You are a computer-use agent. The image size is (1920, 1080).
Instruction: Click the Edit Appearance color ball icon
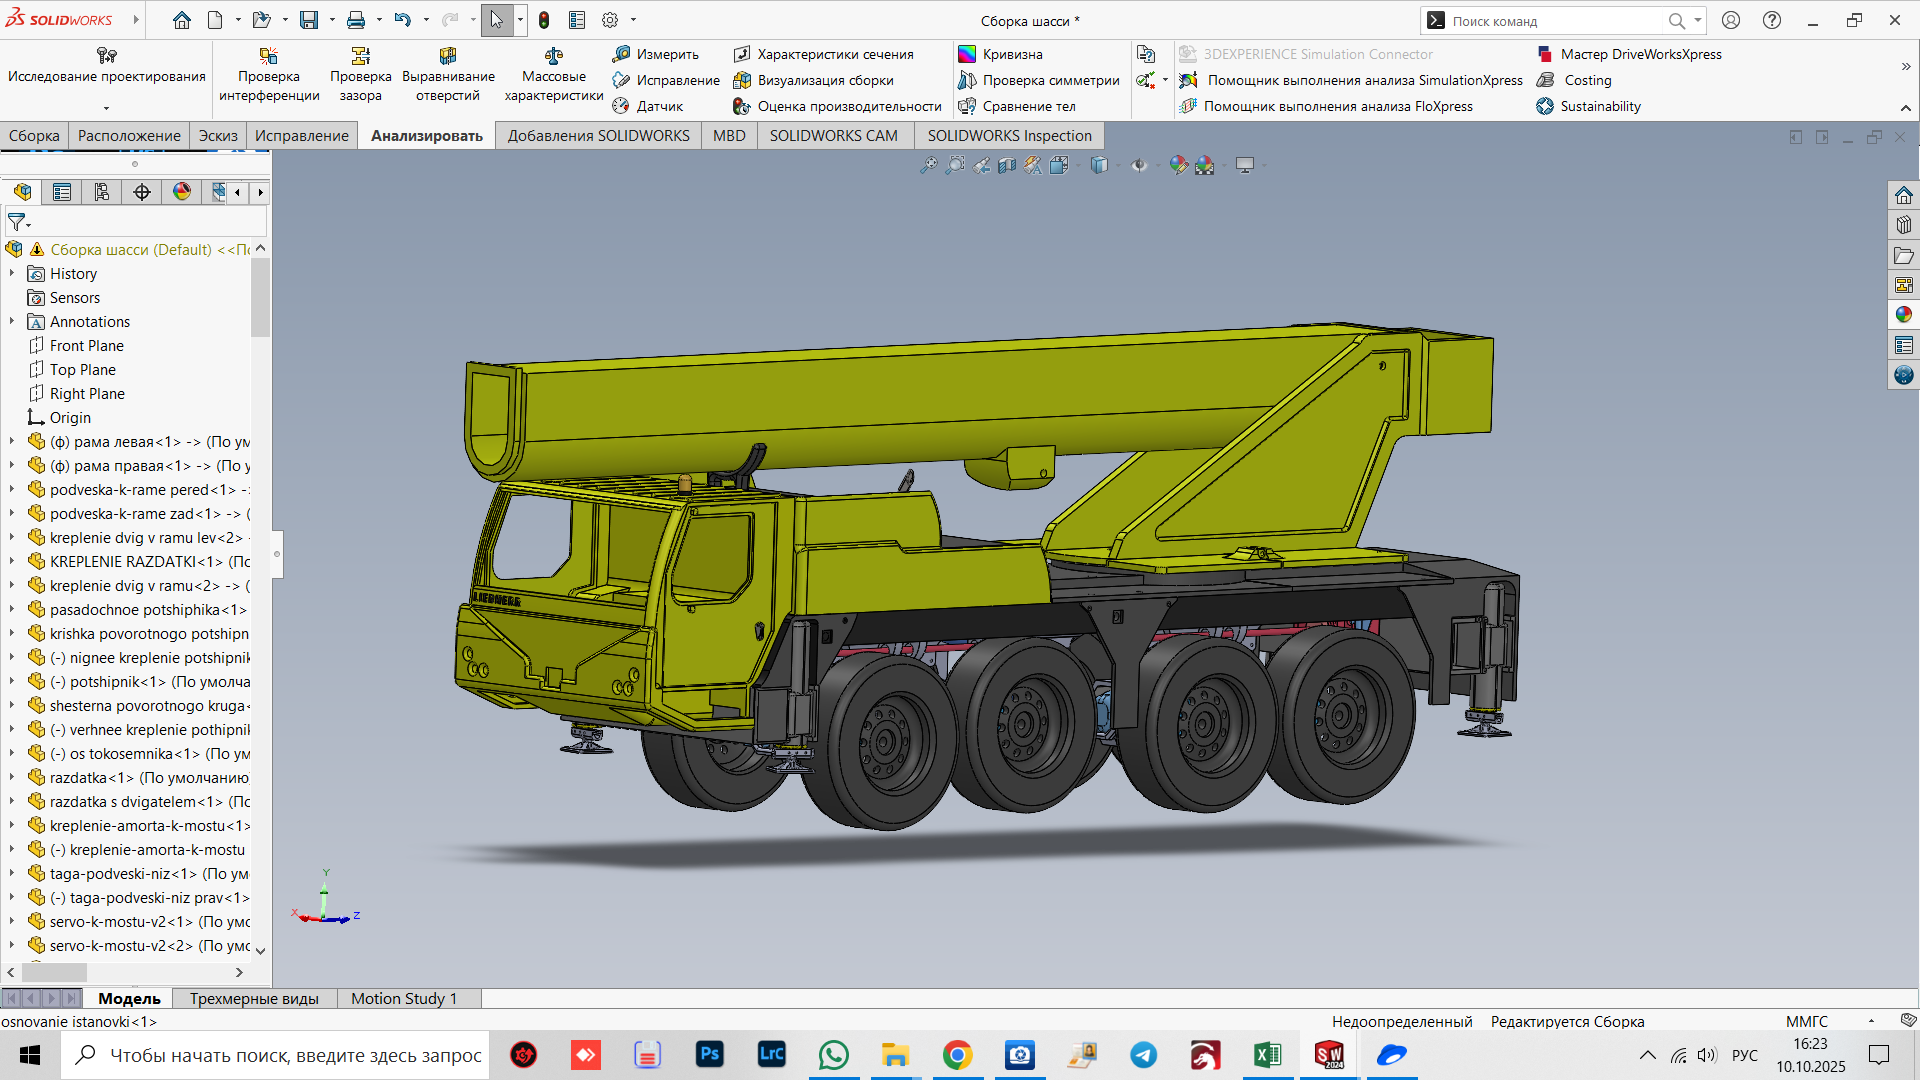(1179, 165)
